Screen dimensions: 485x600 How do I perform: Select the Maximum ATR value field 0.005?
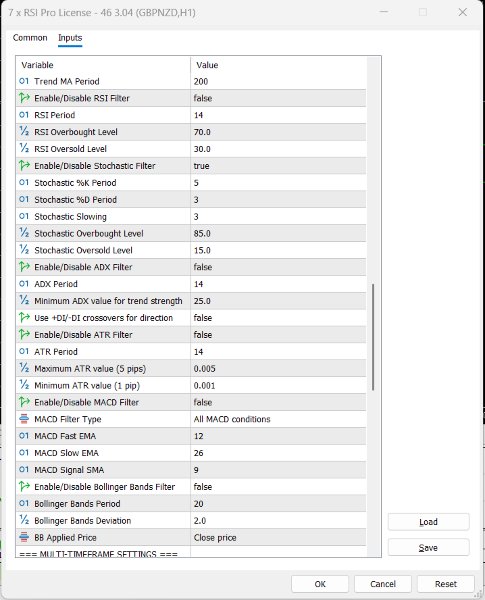[278, 368]
